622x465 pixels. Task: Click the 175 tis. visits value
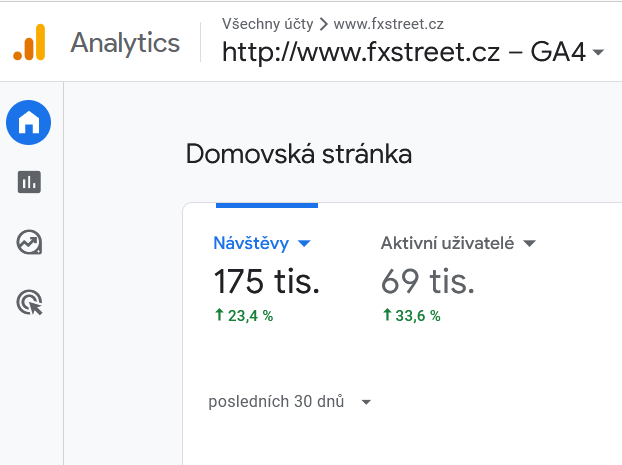coord(267,281)
